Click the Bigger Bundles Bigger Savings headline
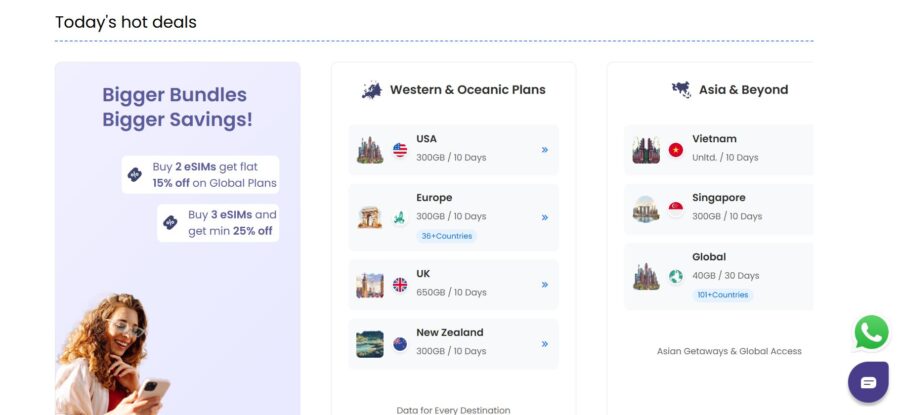The width and height of the screenshot is (900, 415). pyautogui.click(x=177, y=107)
